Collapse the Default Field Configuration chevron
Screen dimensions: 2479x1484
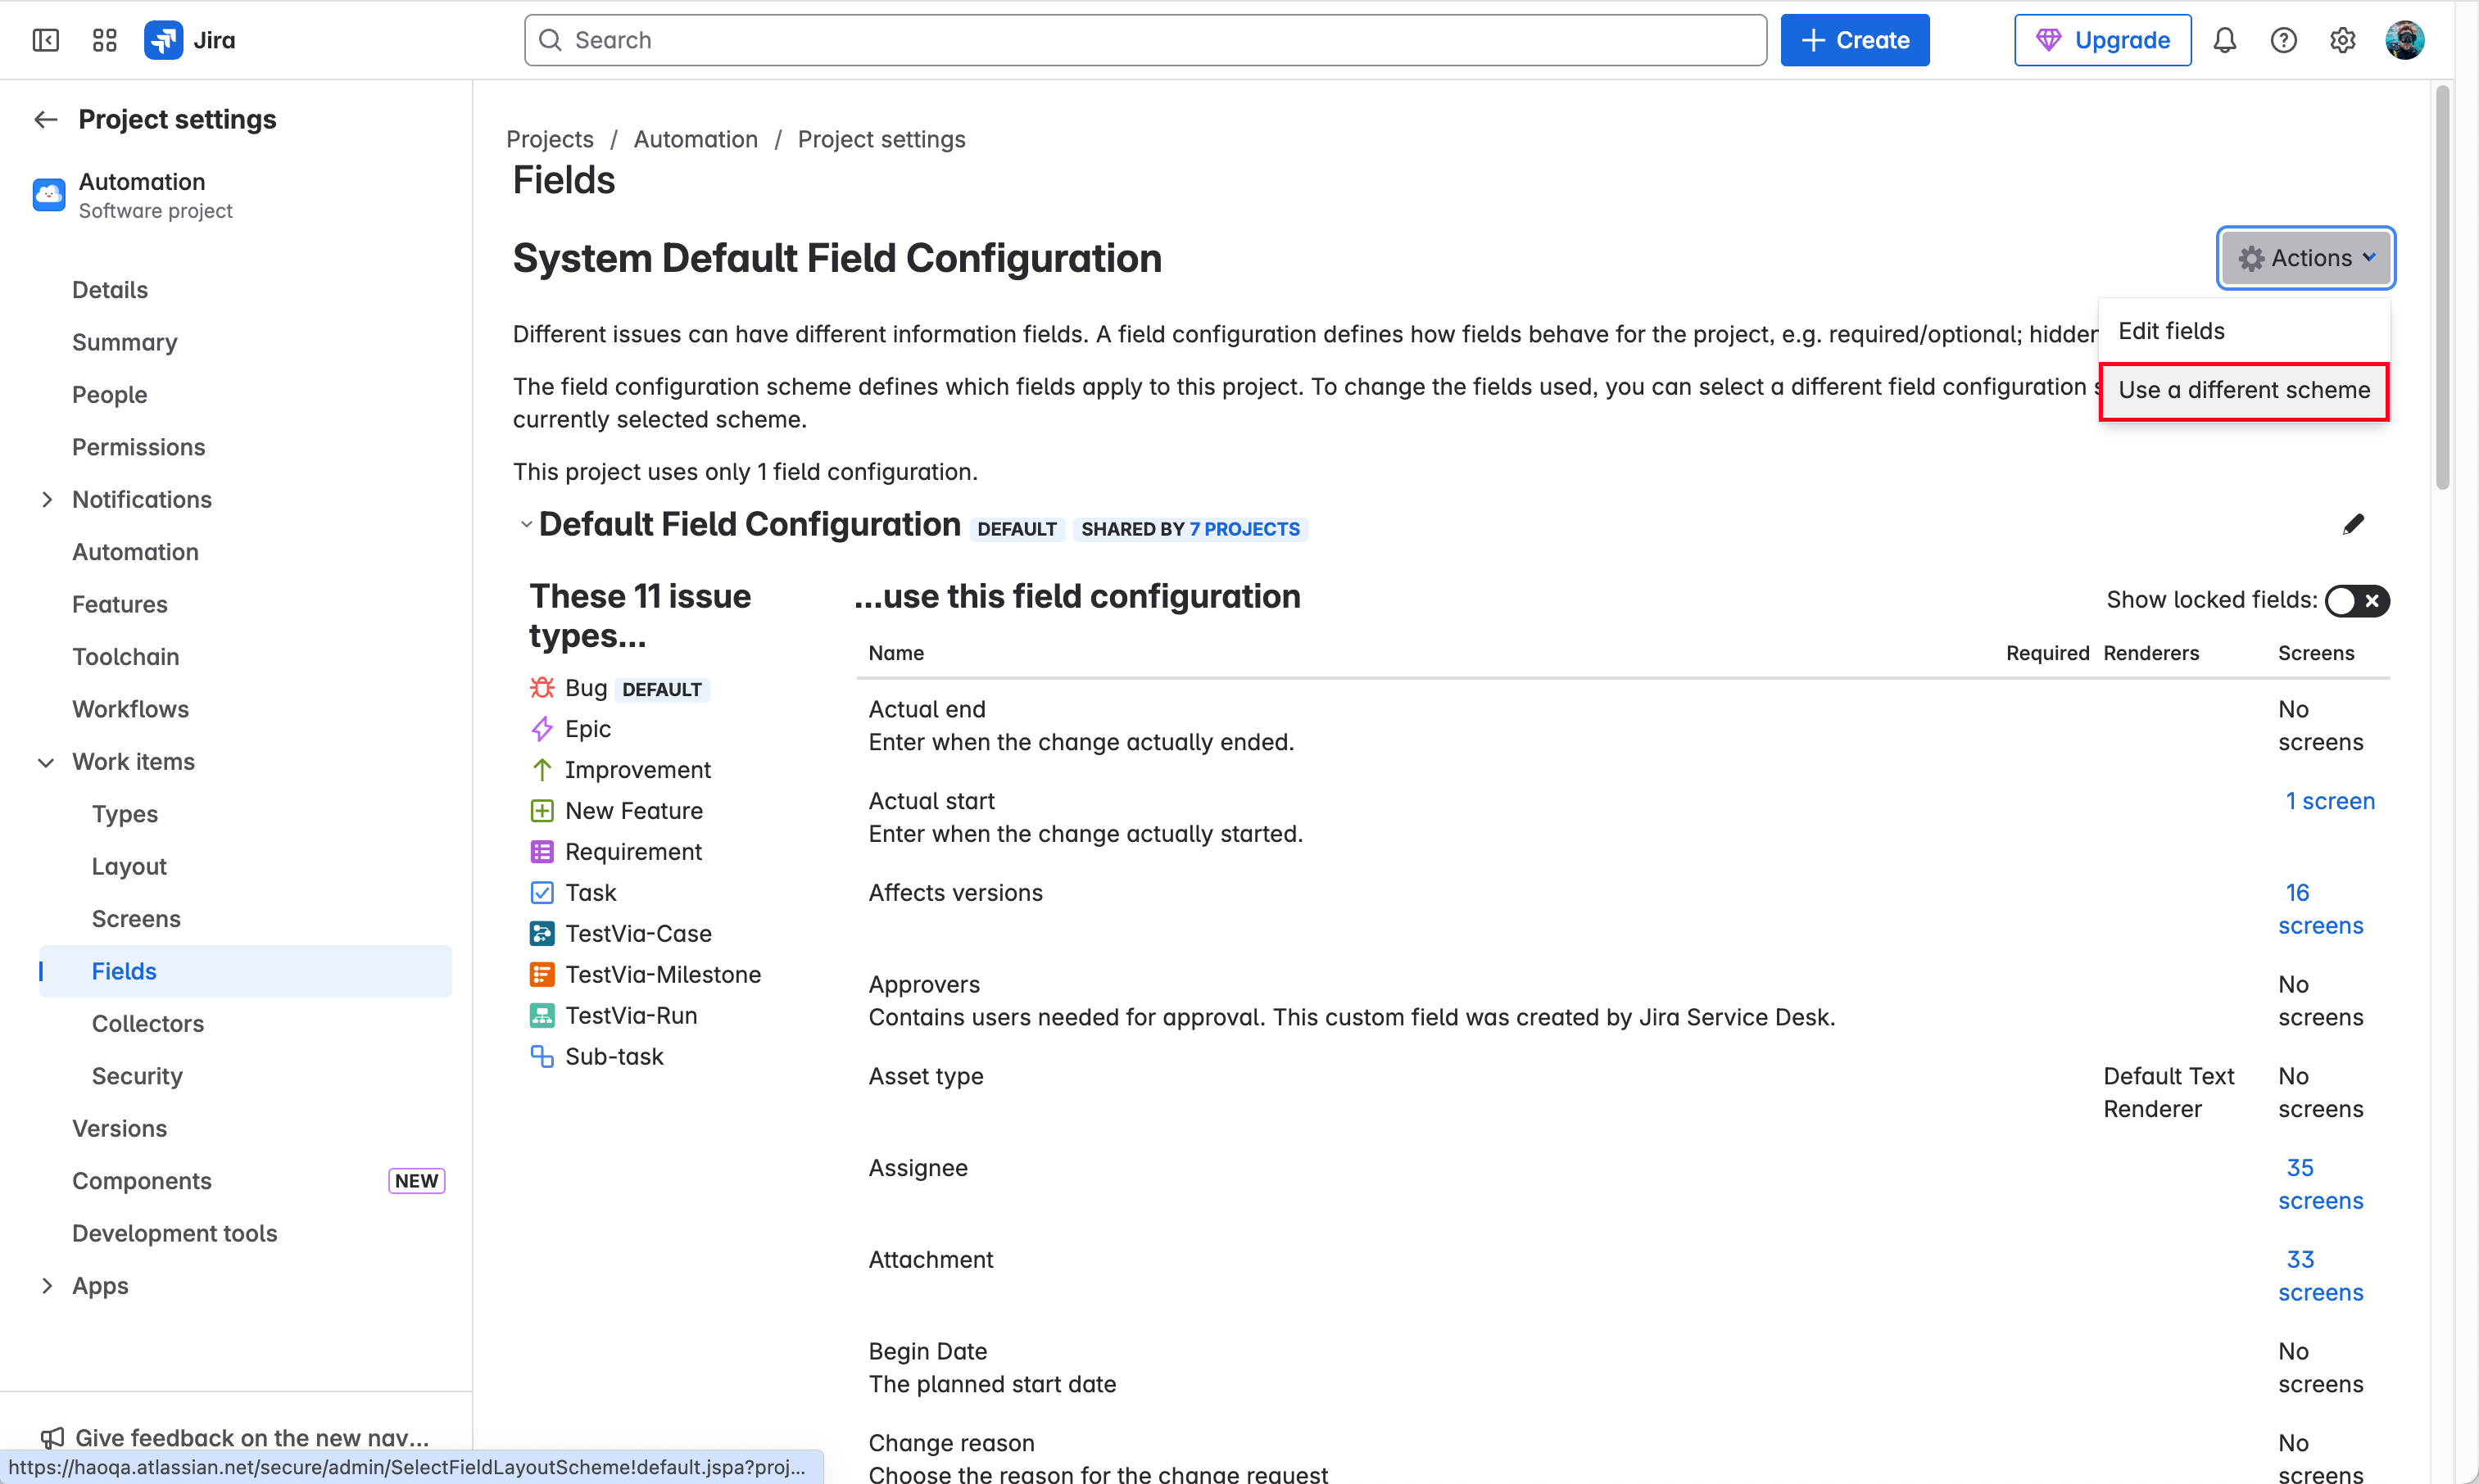click(526, 525)
